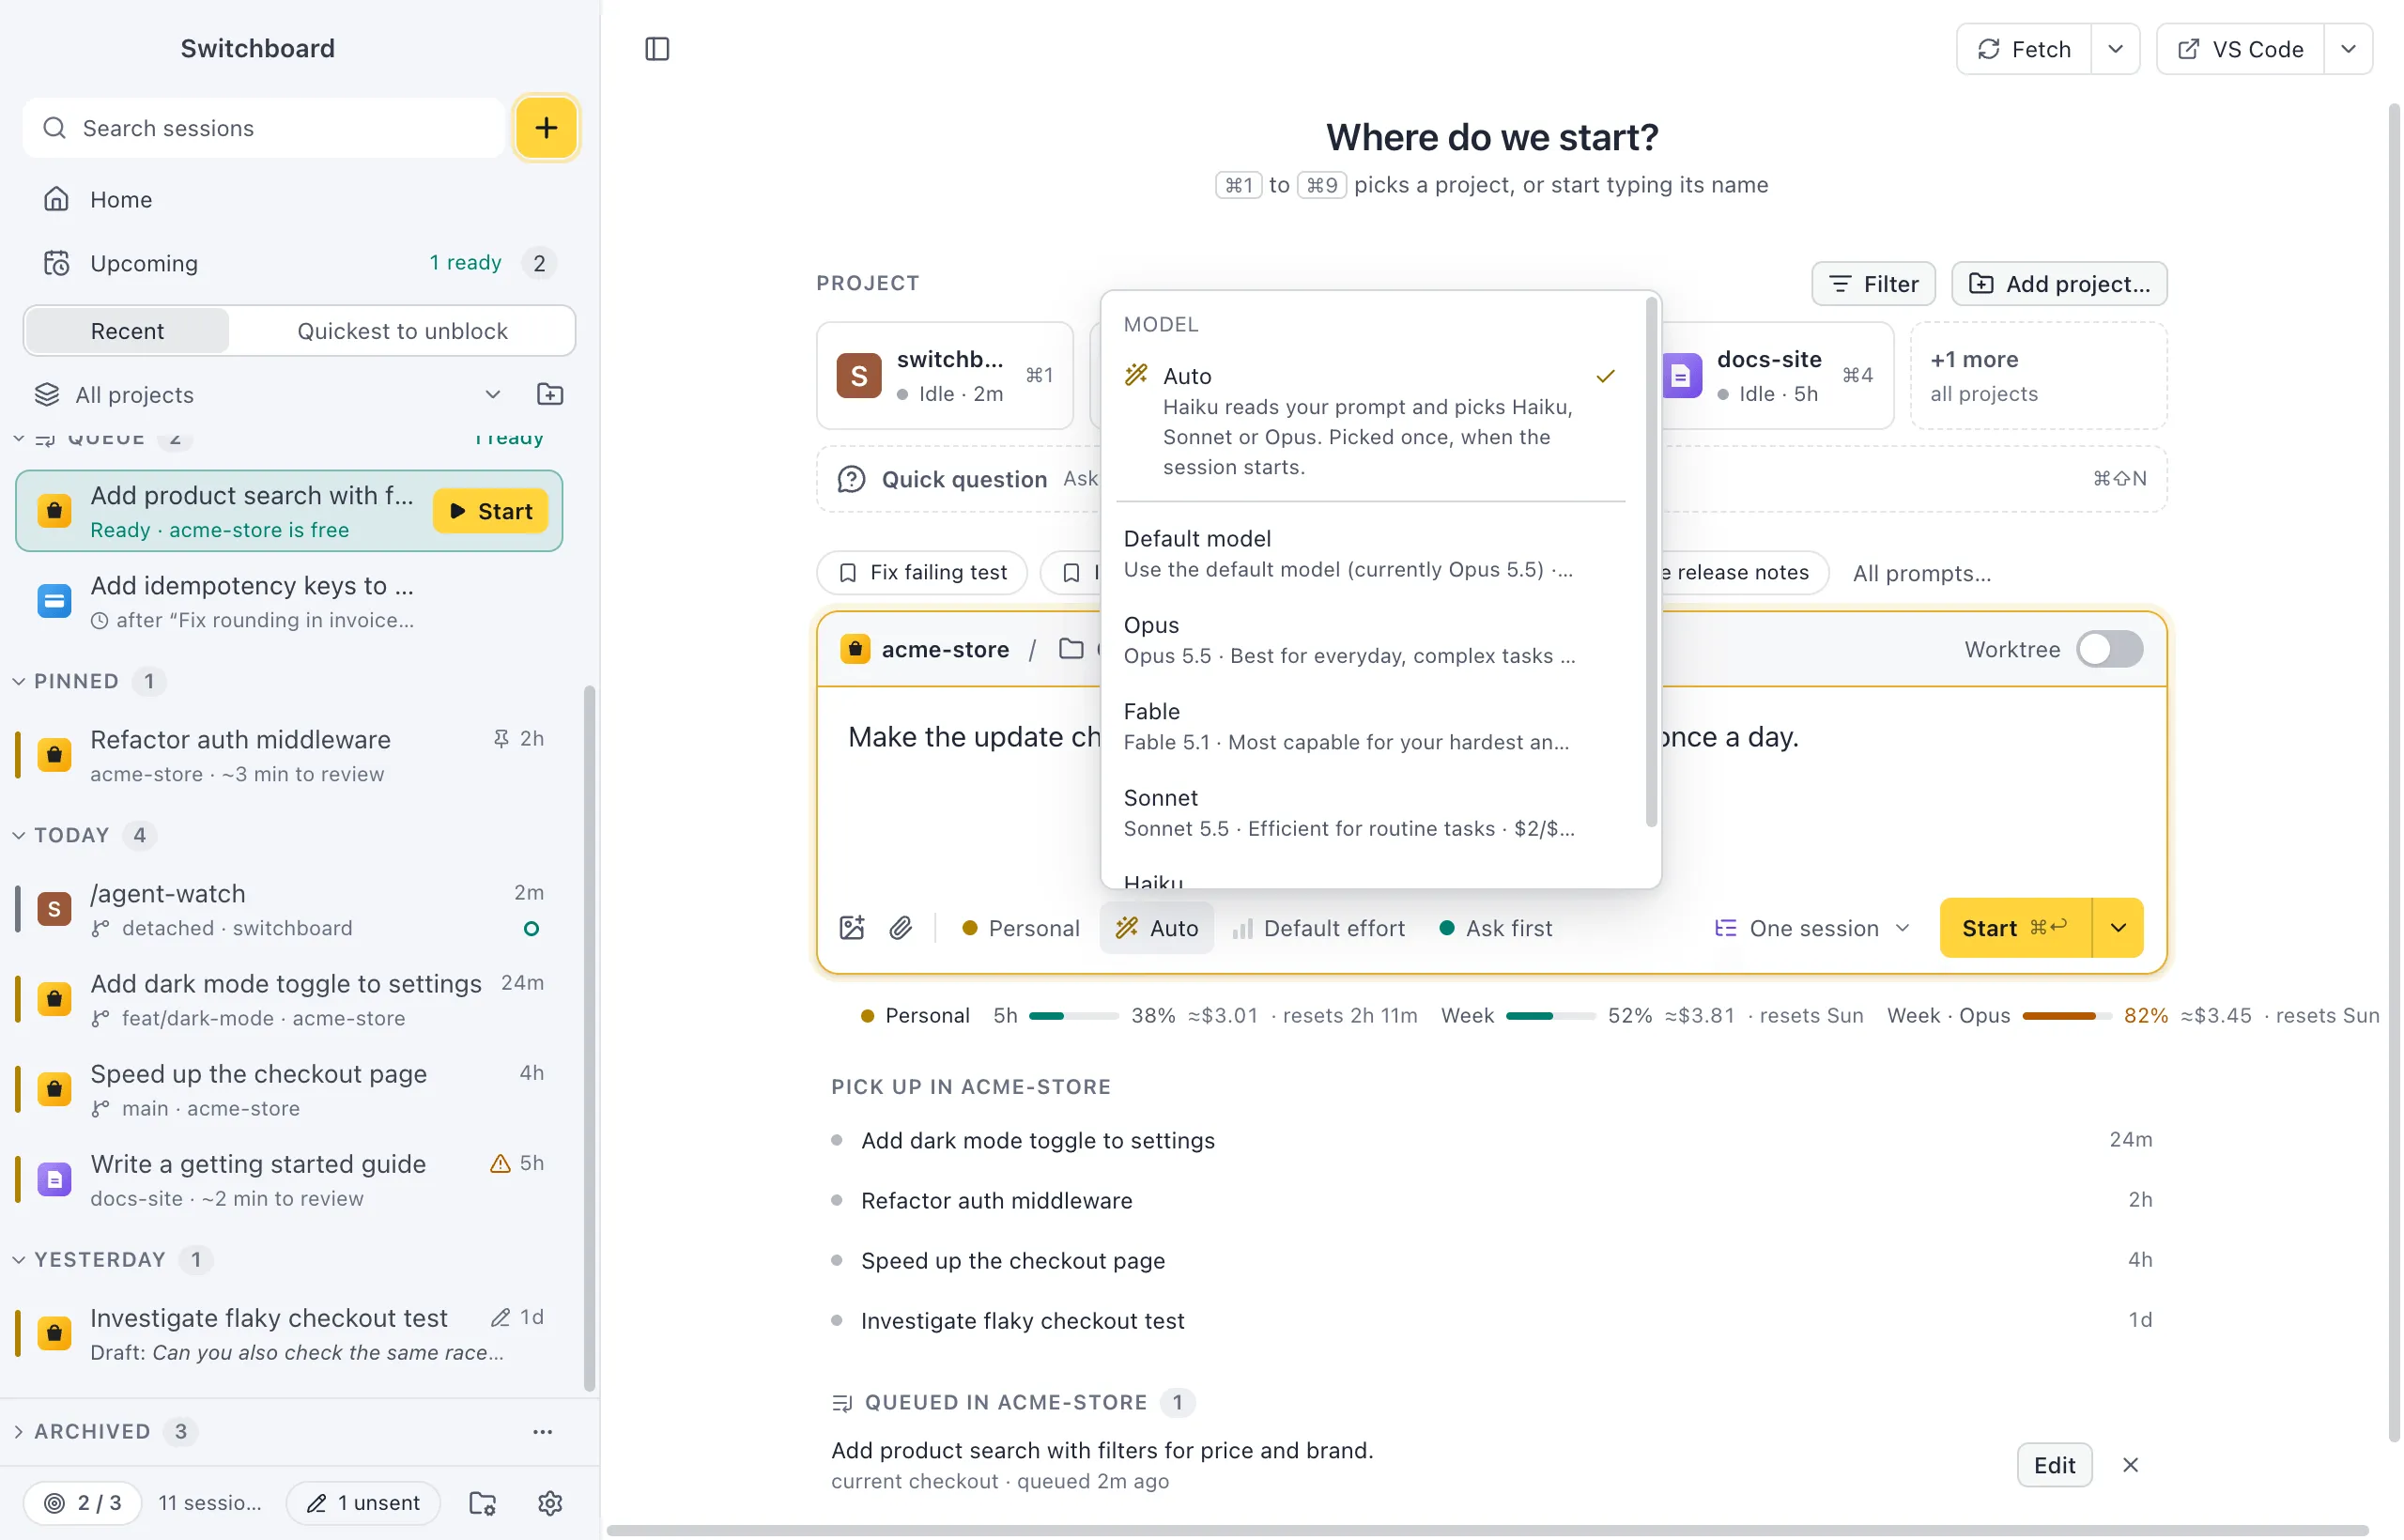Switch to Quickest to unblock view
The width and height of the screenshot is (2404, 1540).
(402, 331)
